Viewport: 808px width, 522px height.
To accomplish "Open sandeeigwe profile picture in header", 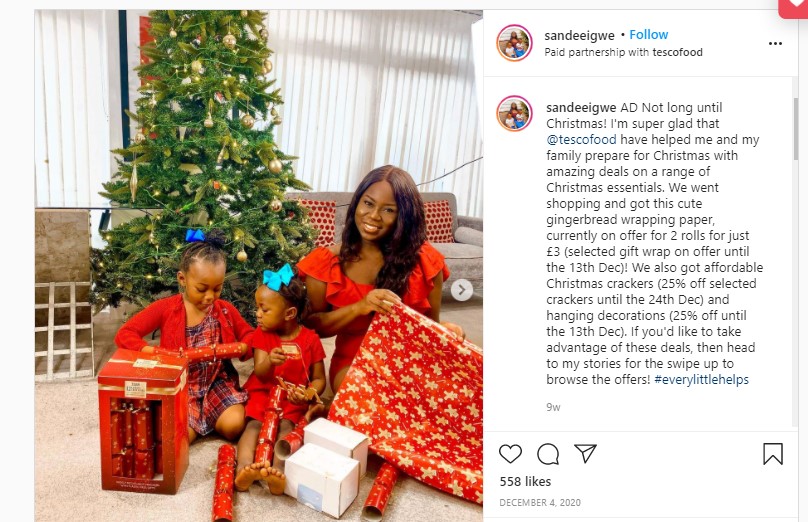I will [x=514, y=43].
